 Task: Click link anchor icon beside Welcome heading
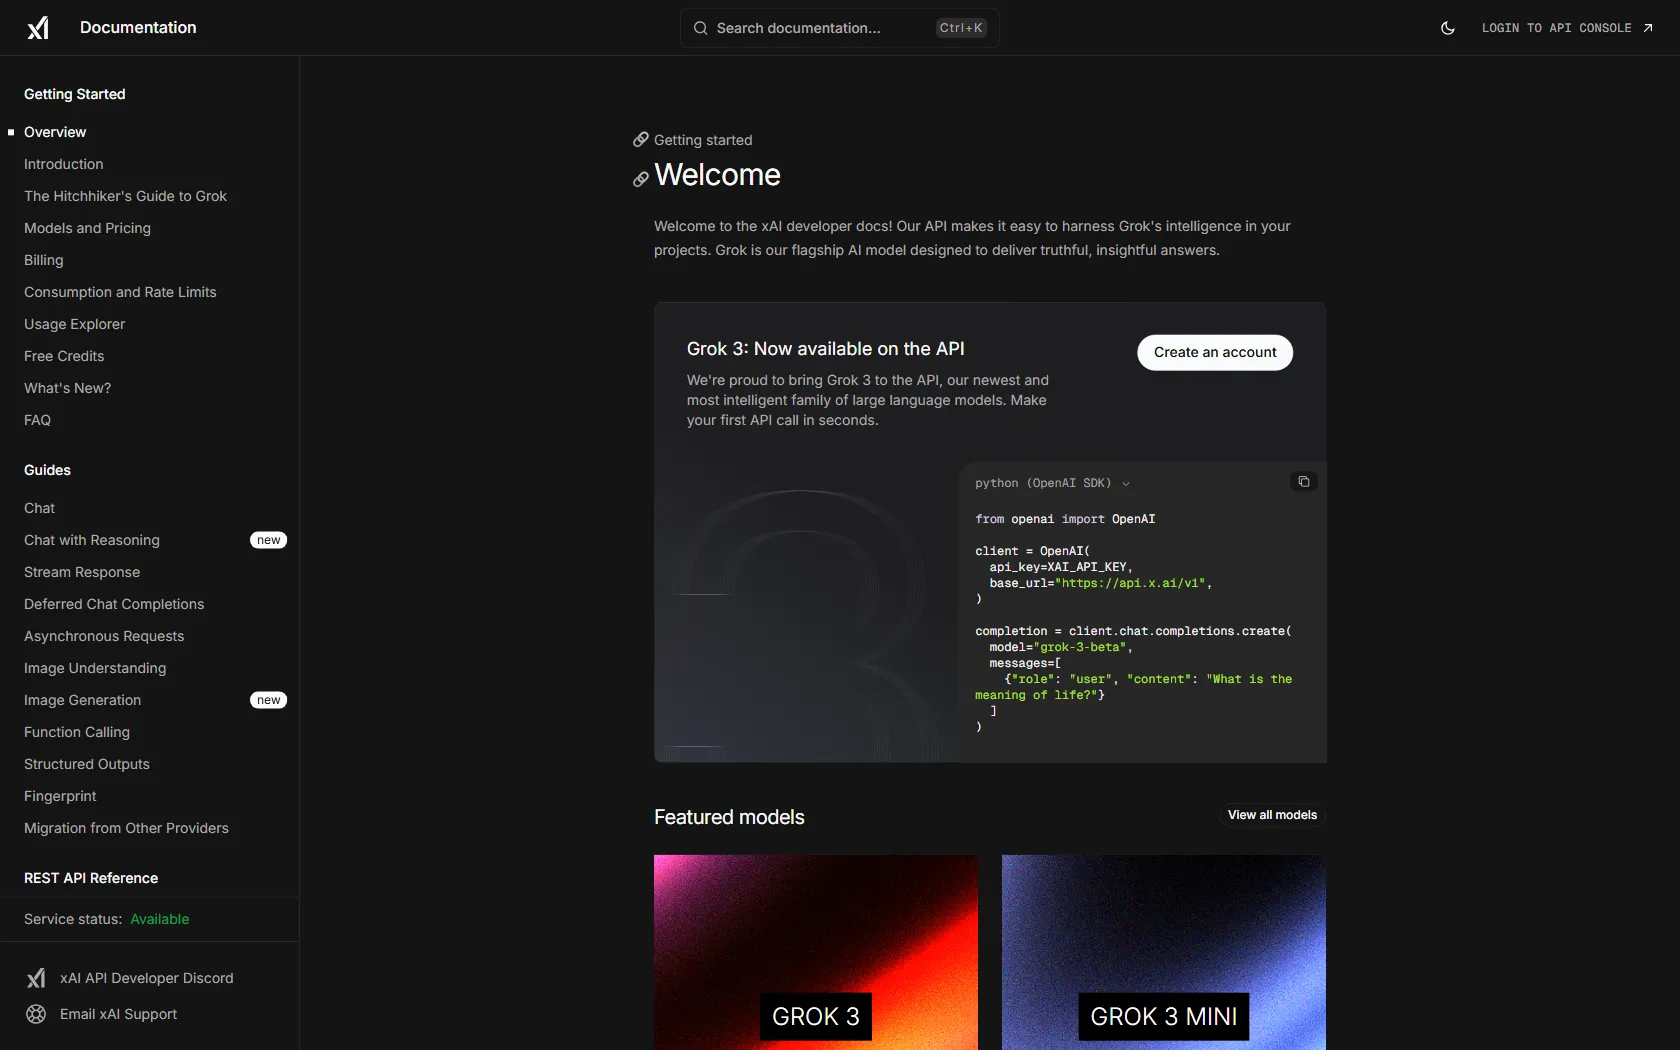coord(641,179)
